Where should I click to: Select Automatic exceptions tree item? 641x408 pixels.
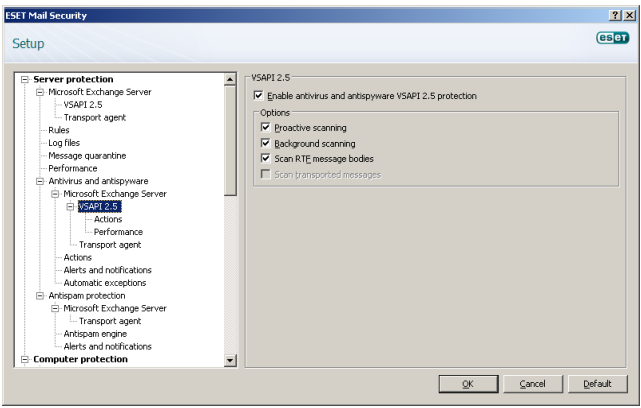[x=105, y=283]
